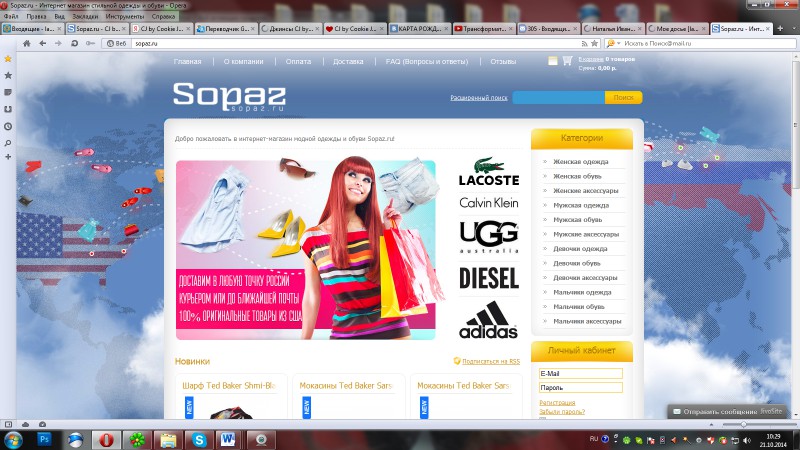Open the downloads panel in the sidebar
Image resolution: width=800 pixels, height=450 pixels.
pyautogui.click(x=8, y=109)
